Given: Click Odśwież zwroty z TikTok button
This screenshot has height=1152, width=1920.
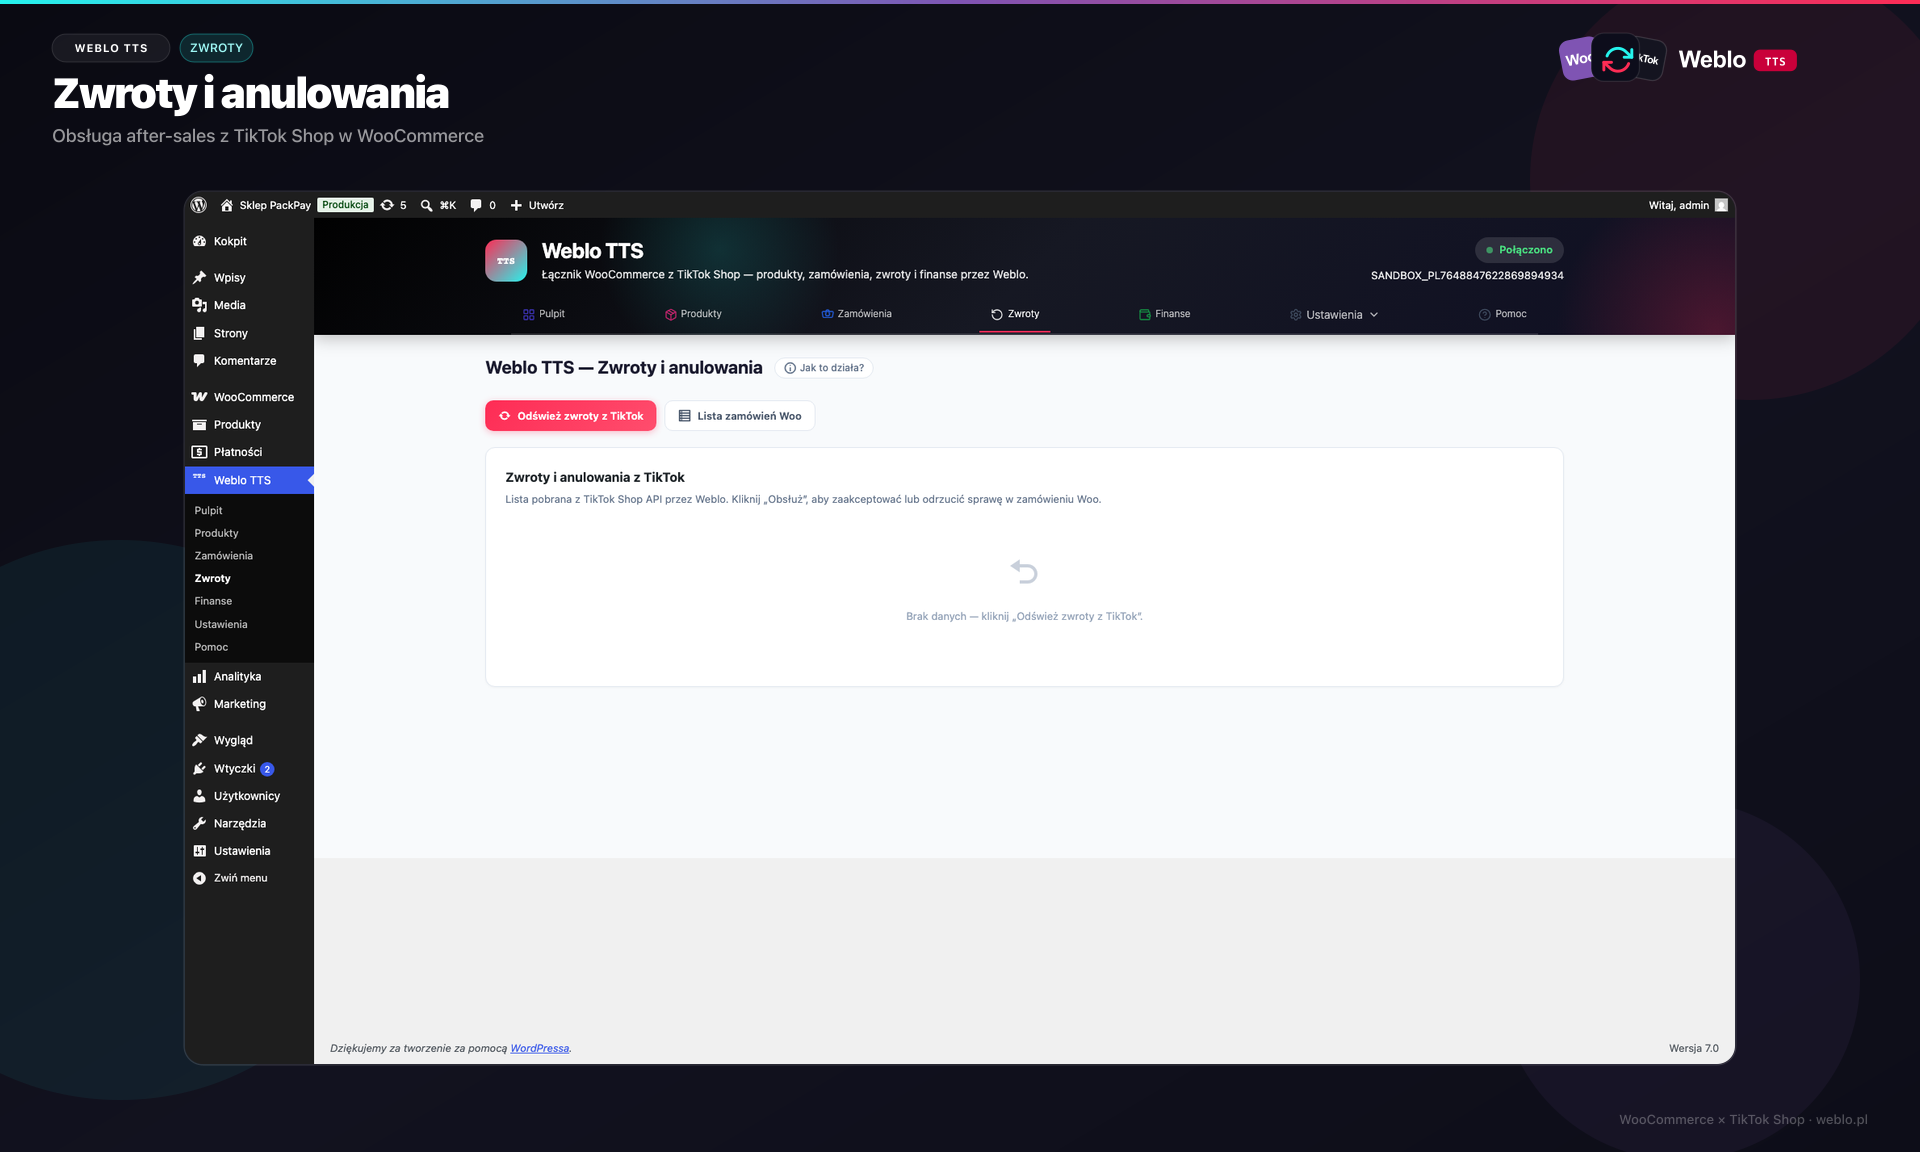Looking at the screenshot, I should click(x=571, y=416).
